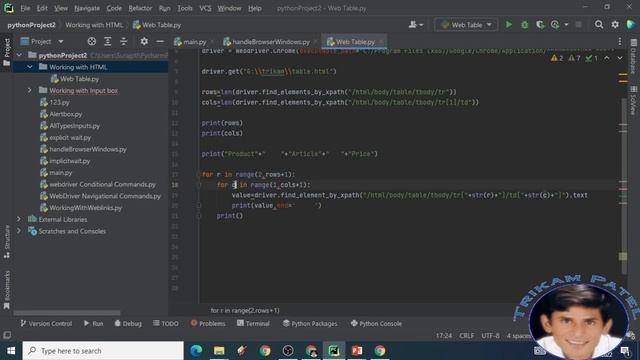Click the UTF-8 encoding indicator
Viewport: 640px width, 360px height.
(490, 336)
